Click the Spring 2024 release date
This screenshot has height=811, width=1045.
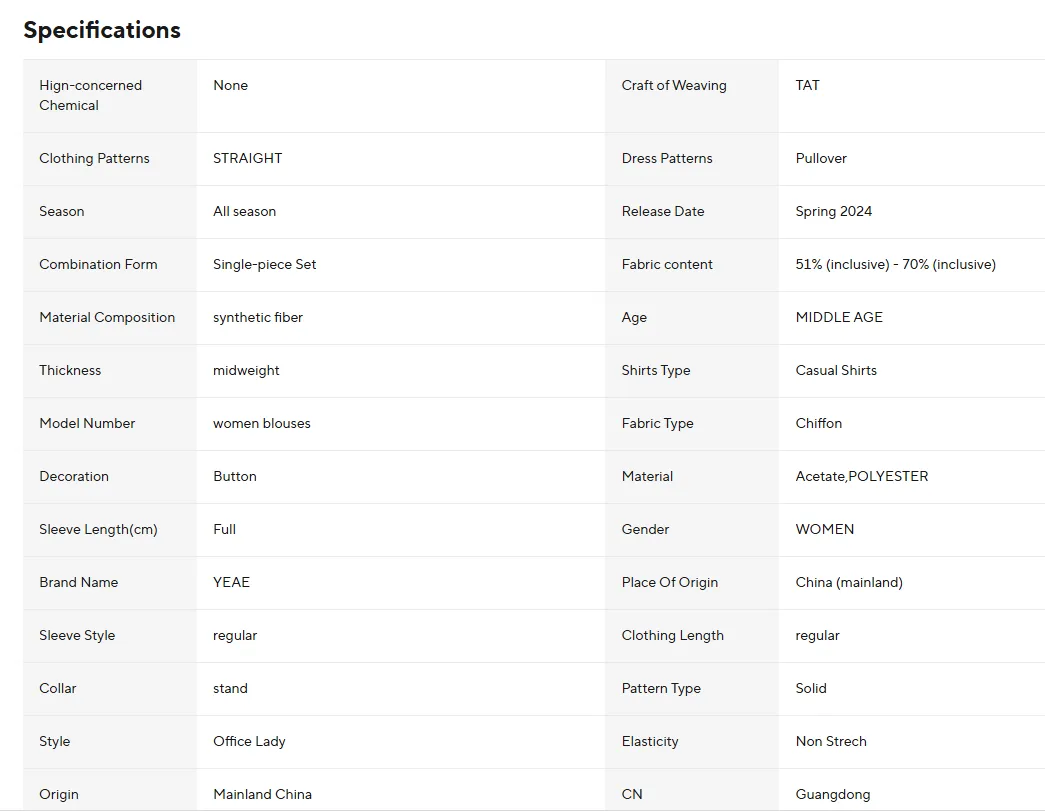tap(833, 211)
